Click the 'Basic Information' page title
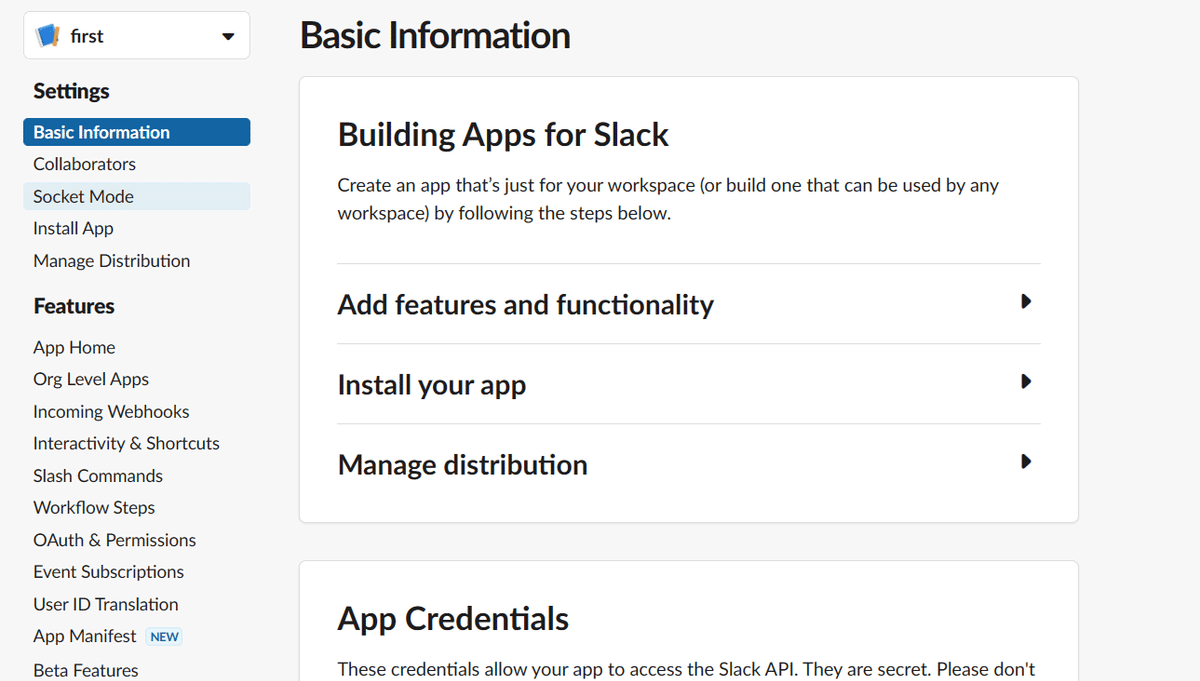1200x681 pixels. click(x=435, y=35)
